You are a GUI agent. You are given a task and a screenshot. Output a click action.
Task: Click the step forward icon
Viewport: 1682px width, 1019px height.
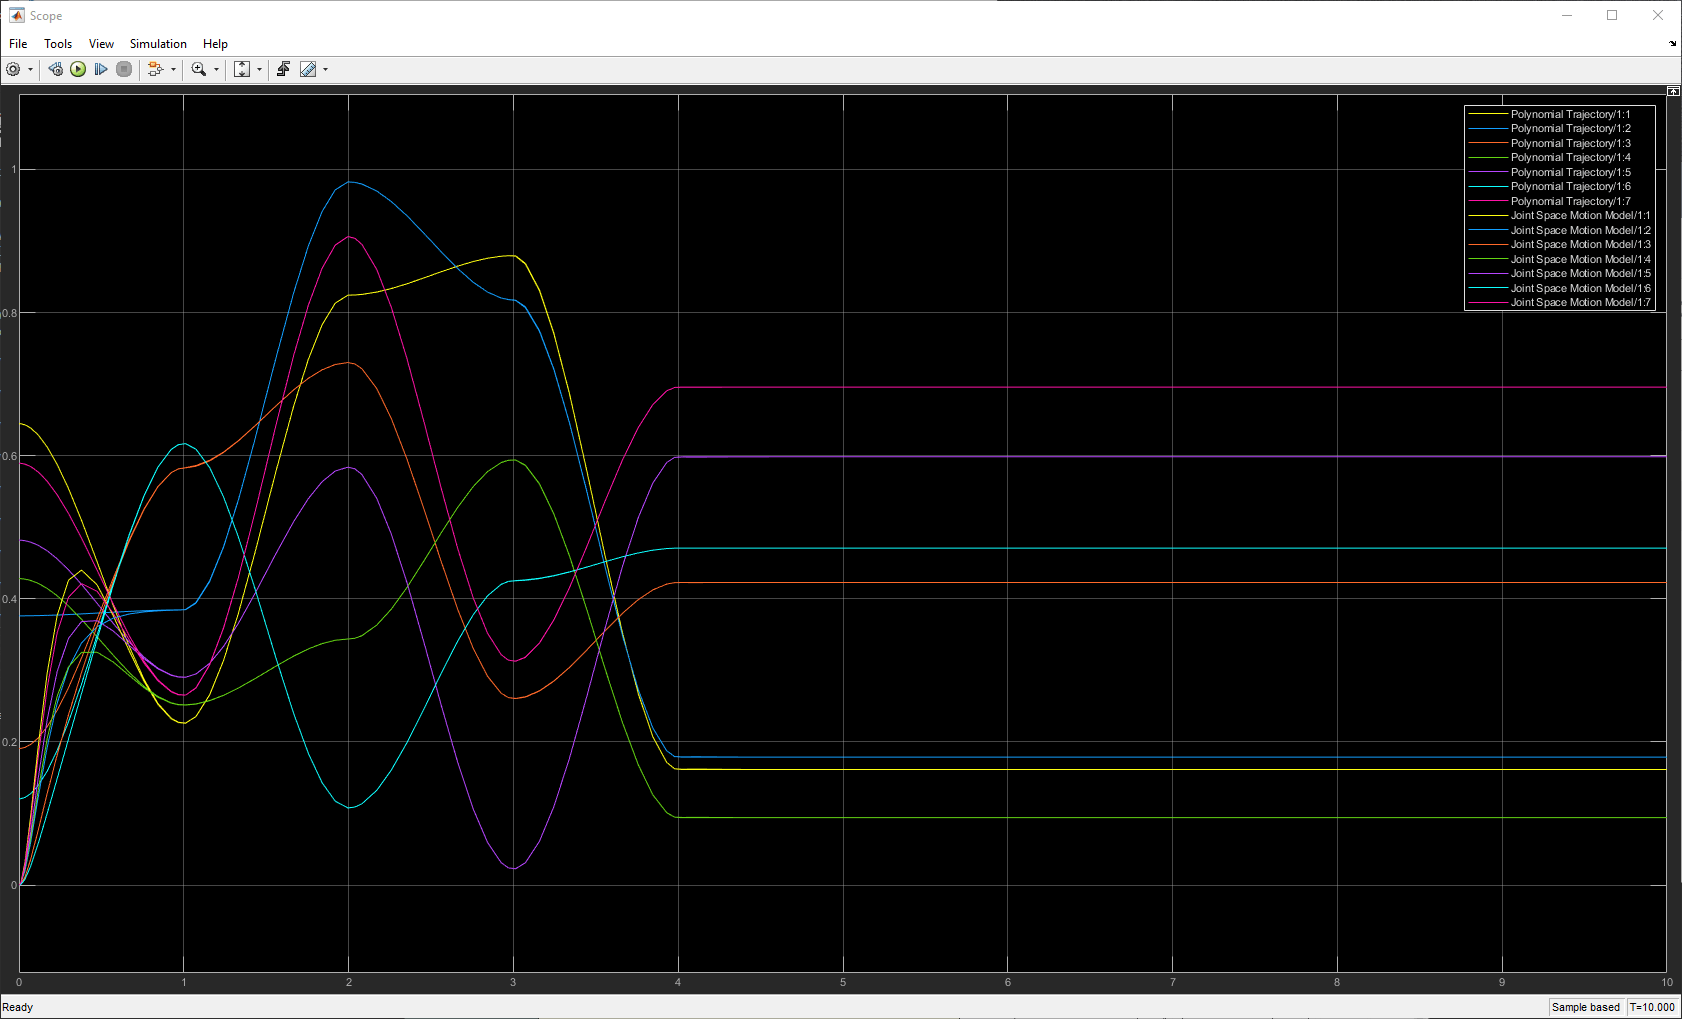pyautogui.click(x=101, y=69)
